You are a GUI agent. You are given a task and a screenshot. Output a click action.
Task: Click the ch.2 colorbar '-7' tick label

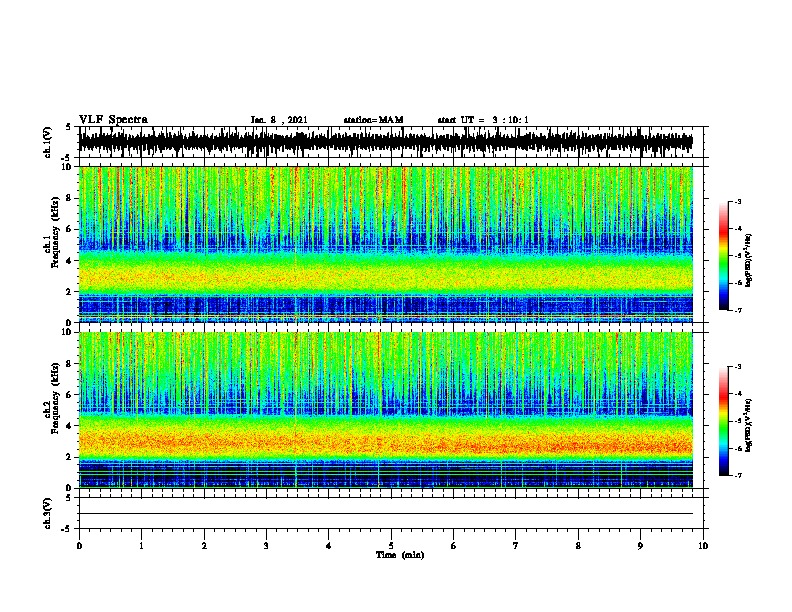[738, 476]
